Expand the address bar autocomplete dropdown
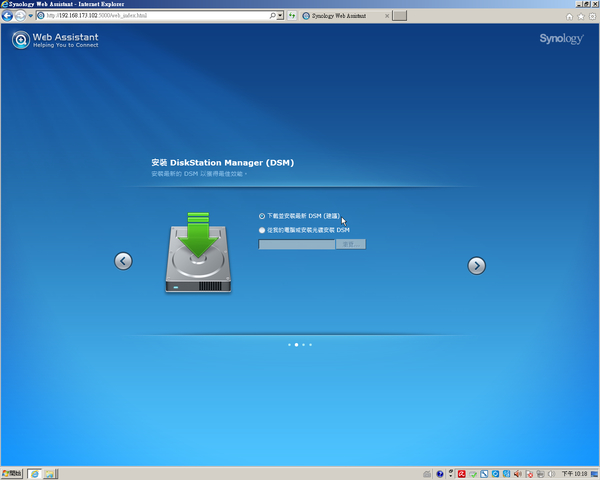The width and height of the screenshot is (600, 480). click(x=280, y=16)
